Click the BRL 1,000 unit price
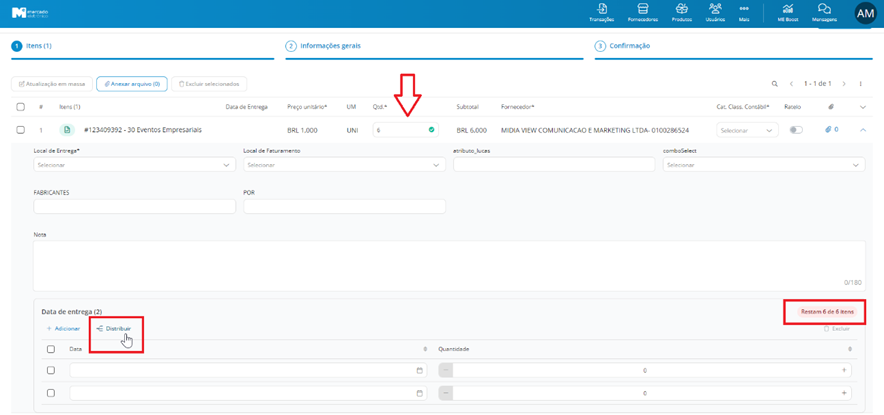The image size is (884, 415). coord(303,130)
